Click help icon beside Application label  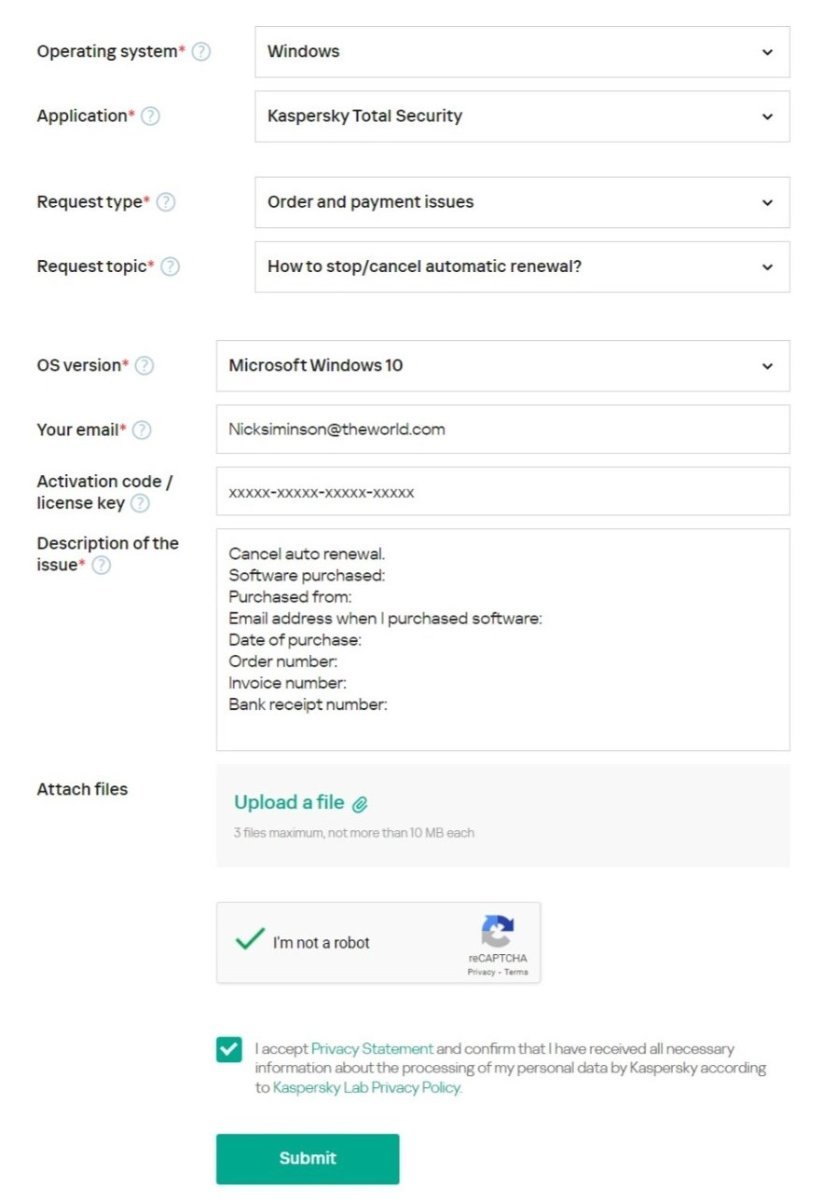pyautogui.click(x=150, y=116)
